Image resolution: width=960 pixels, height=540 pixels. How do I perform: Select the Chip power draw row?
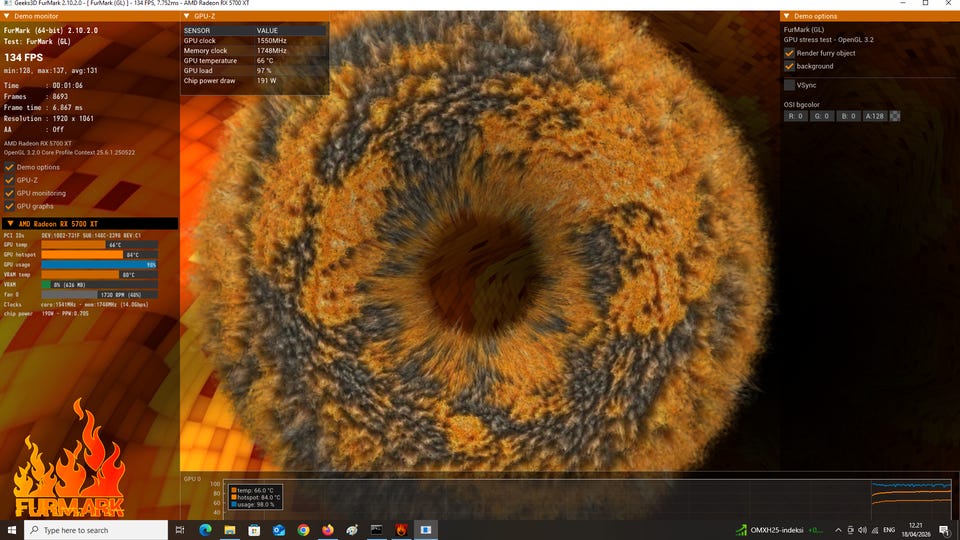tap(255, 81)
